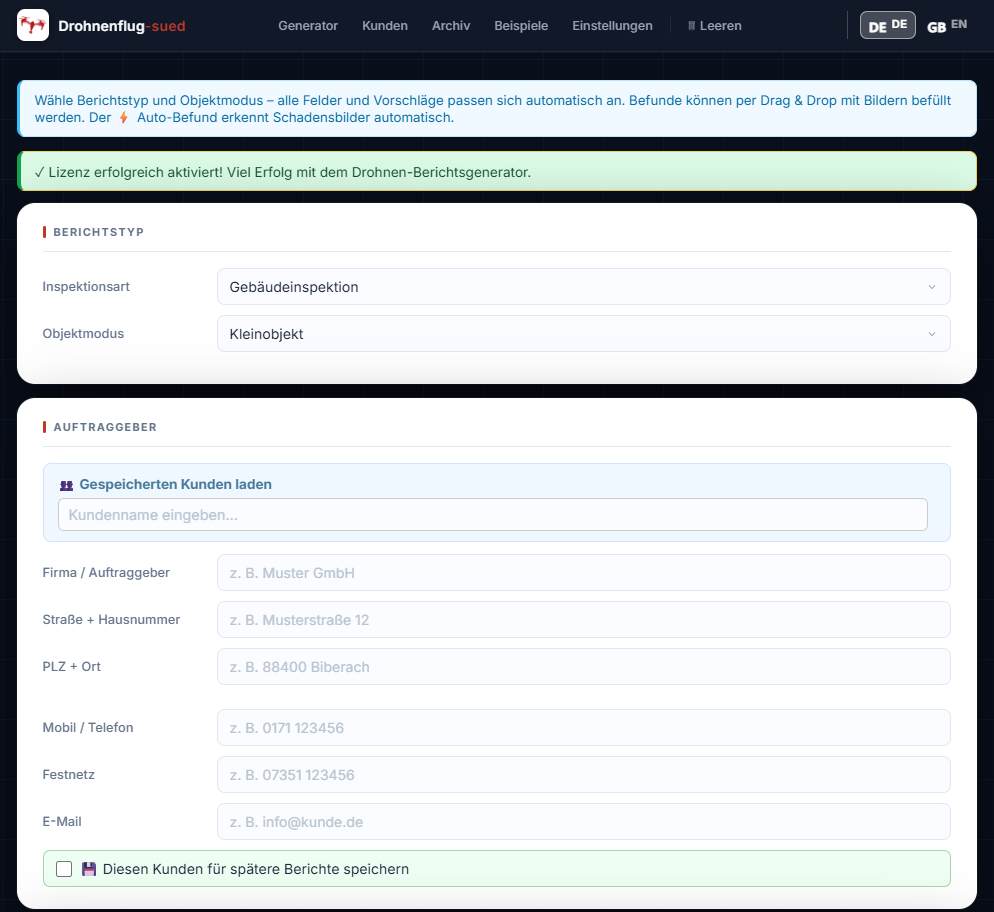Click into the E-Mail input field
The height and width of the screenshot is (912, 994).
[x=583, y=822]
